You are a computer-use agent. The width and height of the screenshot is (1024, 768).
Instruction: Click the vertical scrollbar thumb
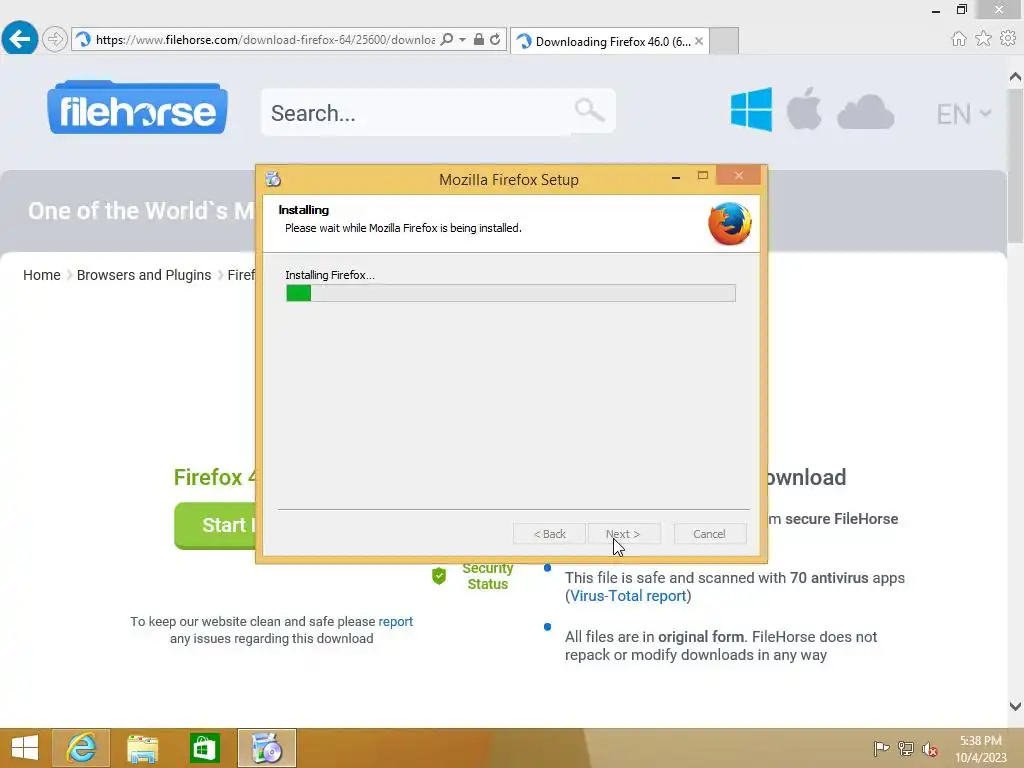click(1015, 166)
